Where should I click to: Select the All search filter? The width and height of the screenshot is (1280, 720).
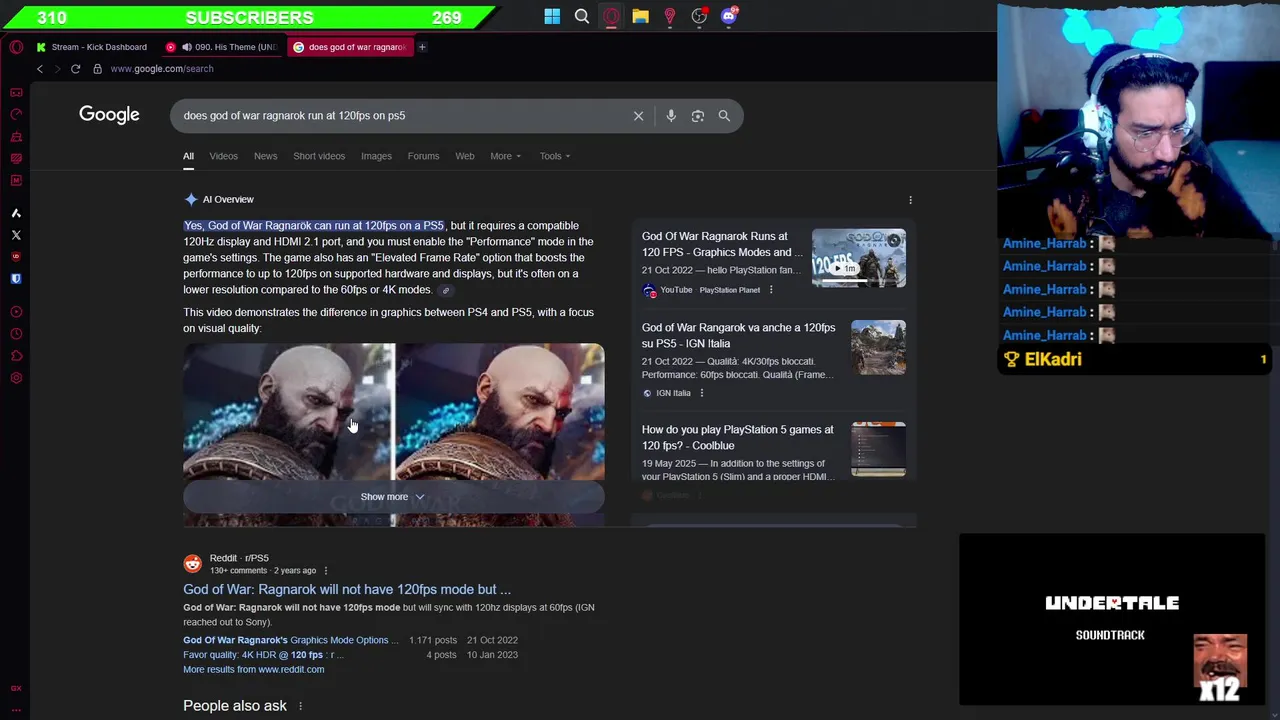click(188, 156)
